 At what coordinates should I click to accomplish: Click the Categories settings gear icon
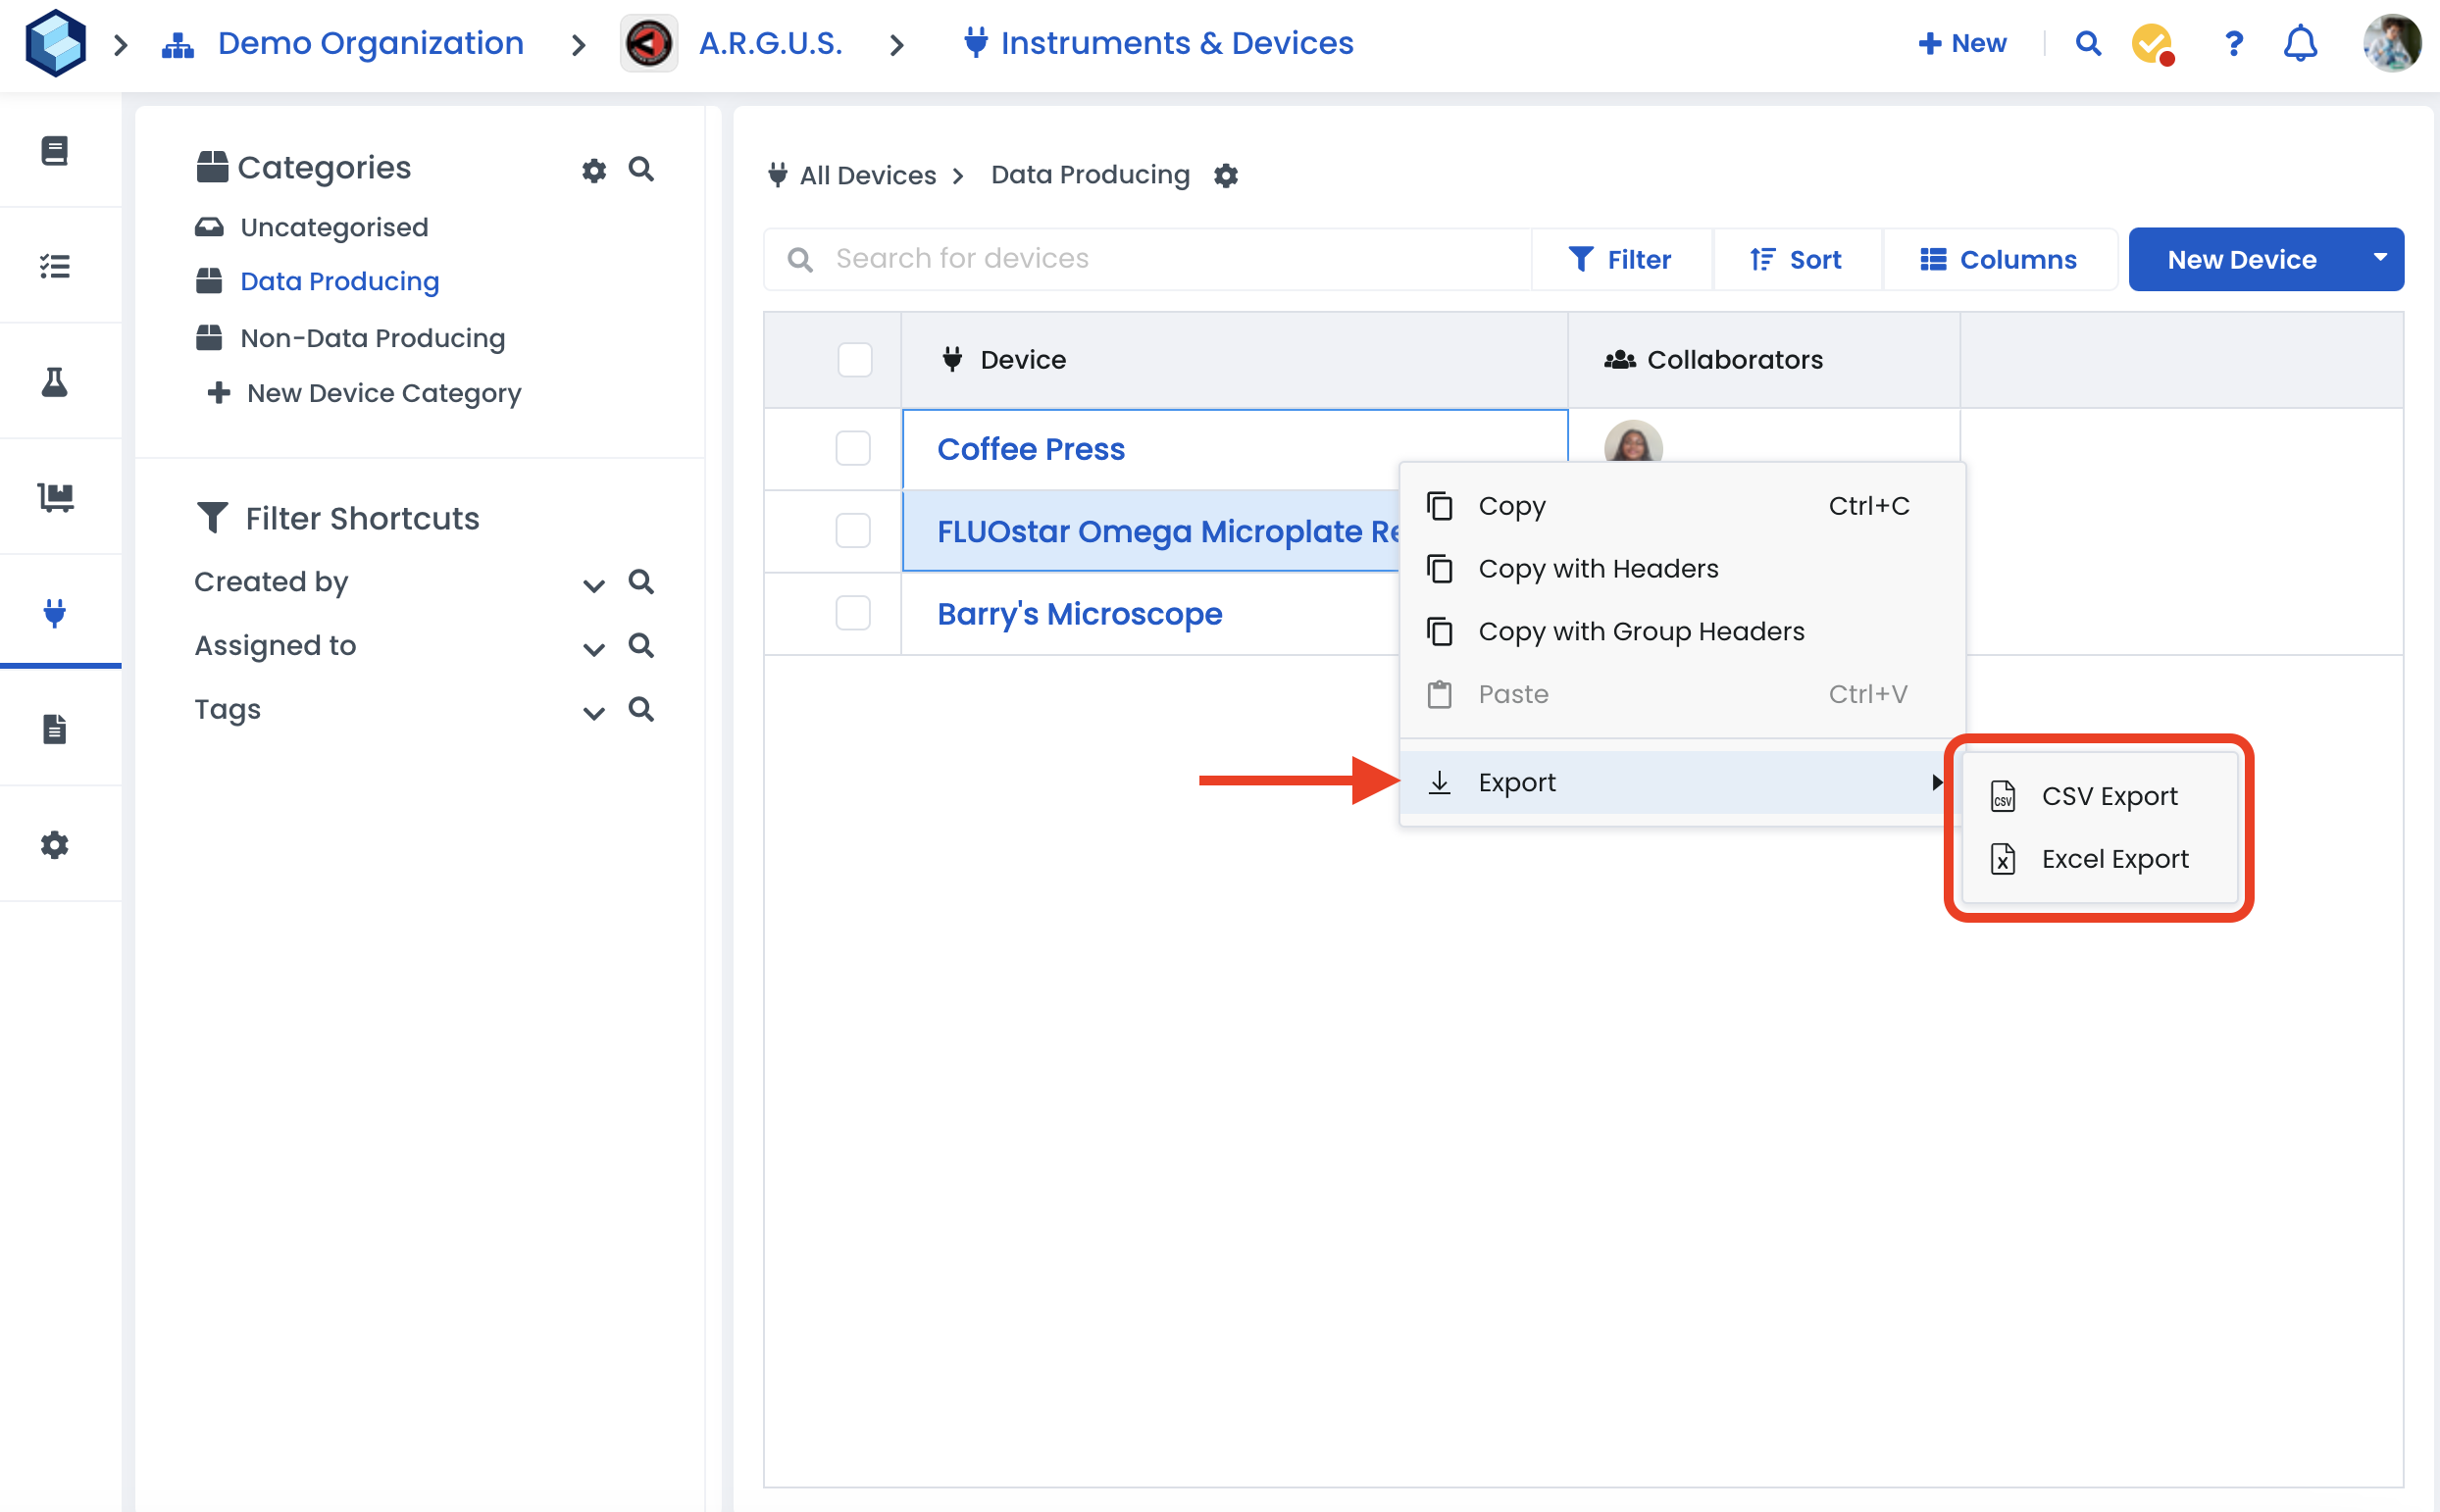tap(594, 170)
